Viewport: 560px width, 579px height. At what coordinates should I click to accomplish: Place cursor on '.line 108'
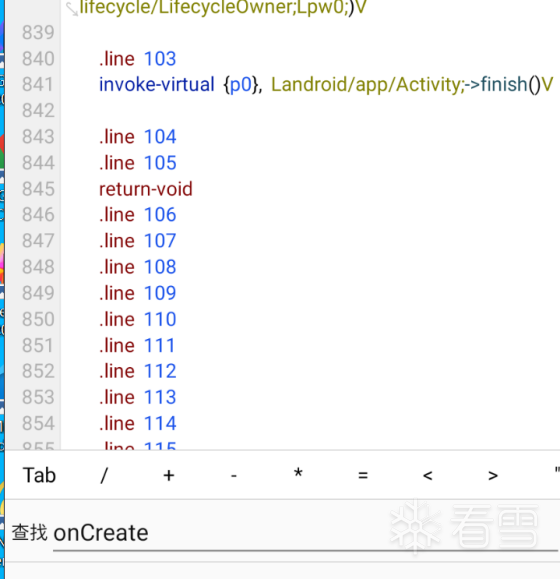pos(138,267)
